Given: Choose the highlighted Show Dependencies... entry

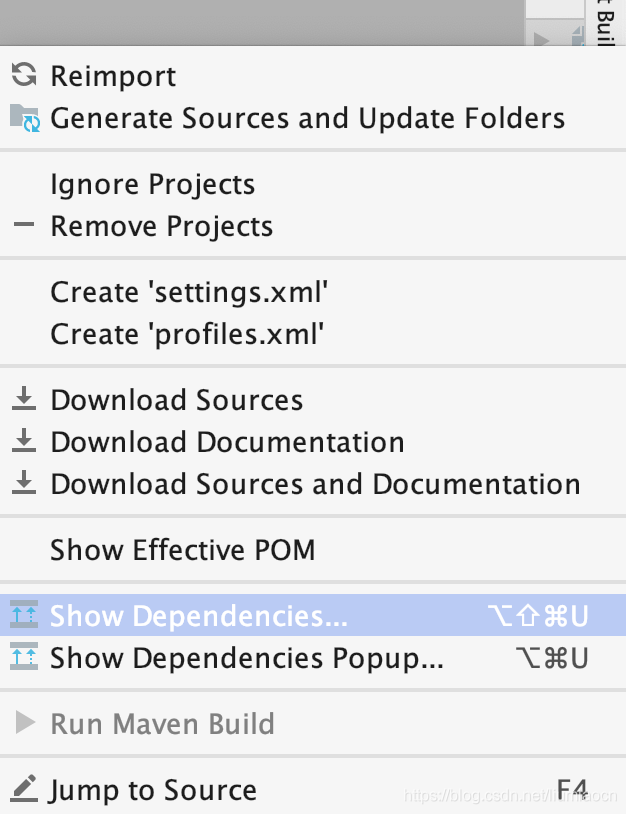Looking at the screenshot, I should [x=313, y=615].
